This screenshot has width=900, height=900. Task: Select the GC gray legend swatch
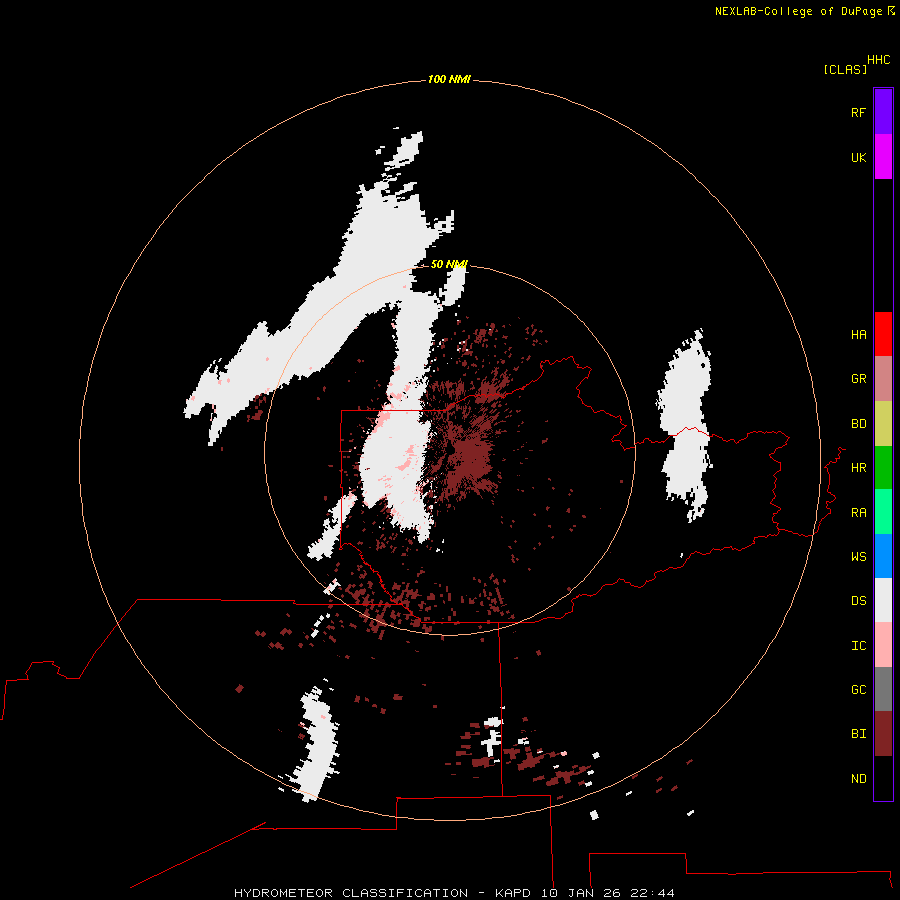click(883, 689)
